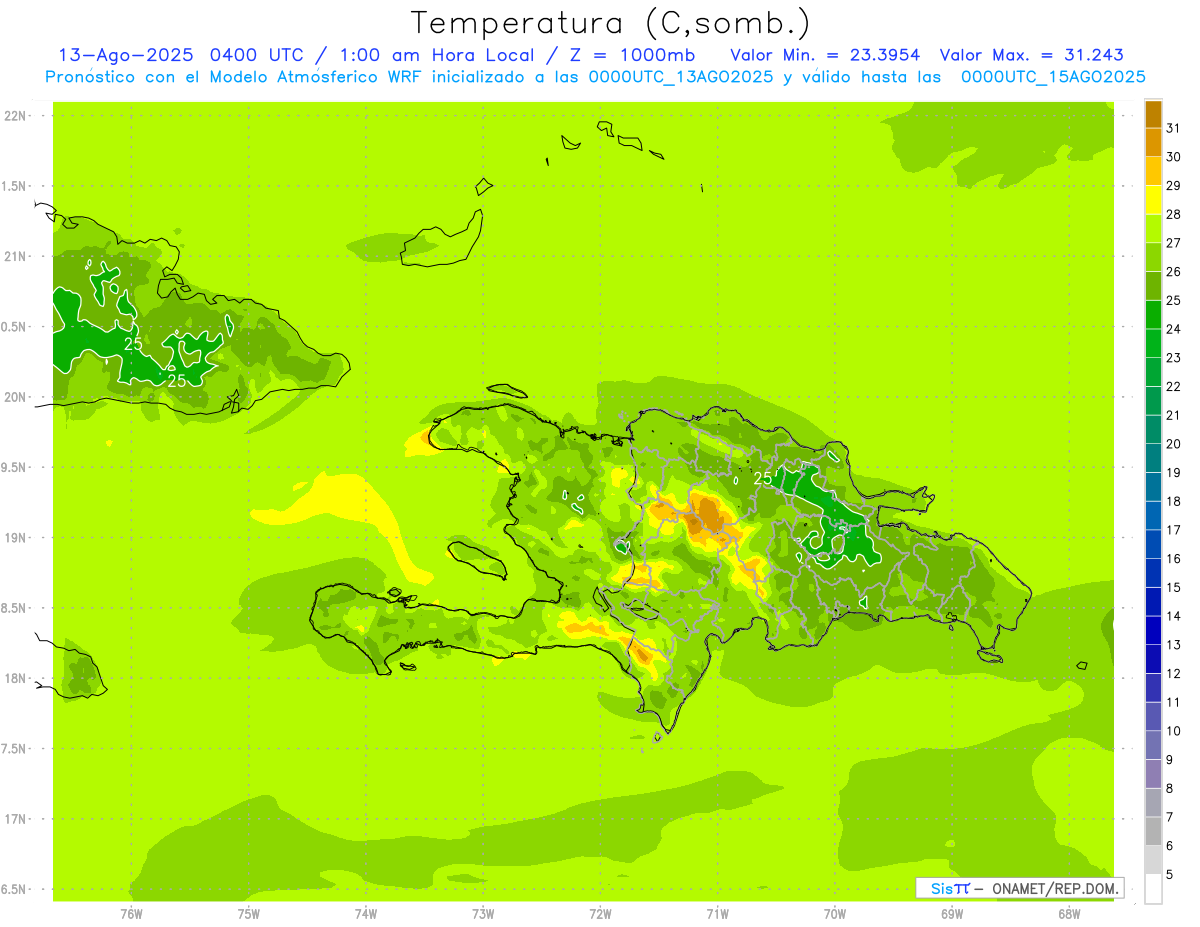Click the colorbar label 10
The height and width of the screenshot is (927, 1200).
pyautogui.click(x=1174, y=731)
